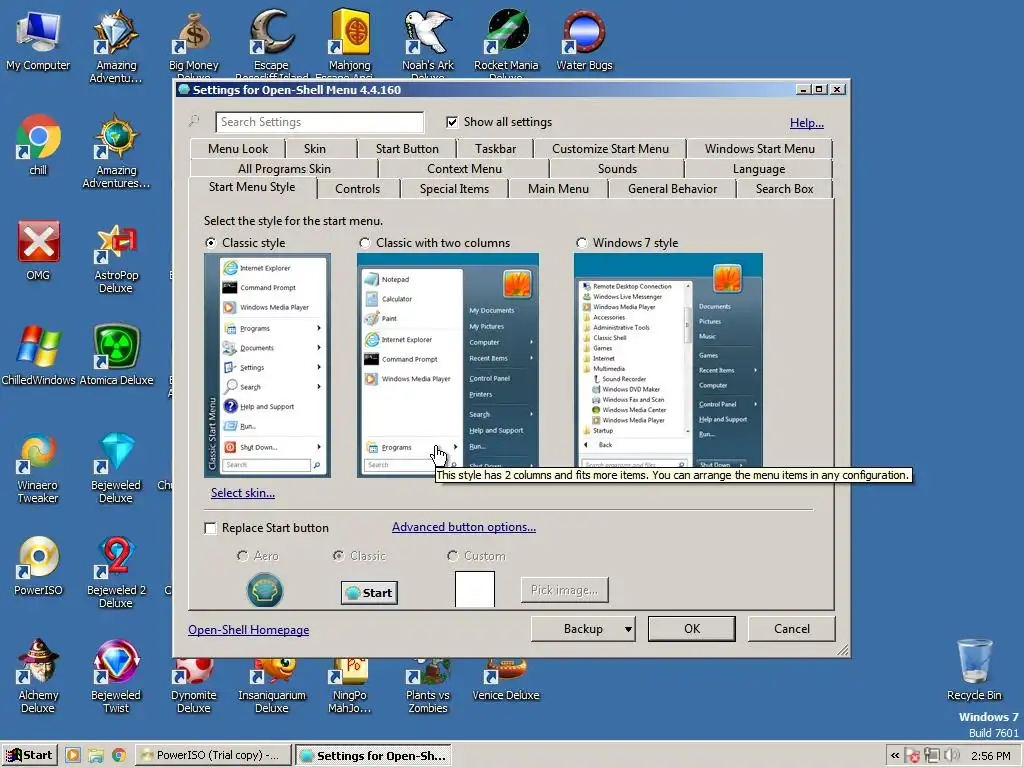Viewport: 1024px width, 768px height.
Task: Switch to the Menu Look tab
Action: click(238, 149)
